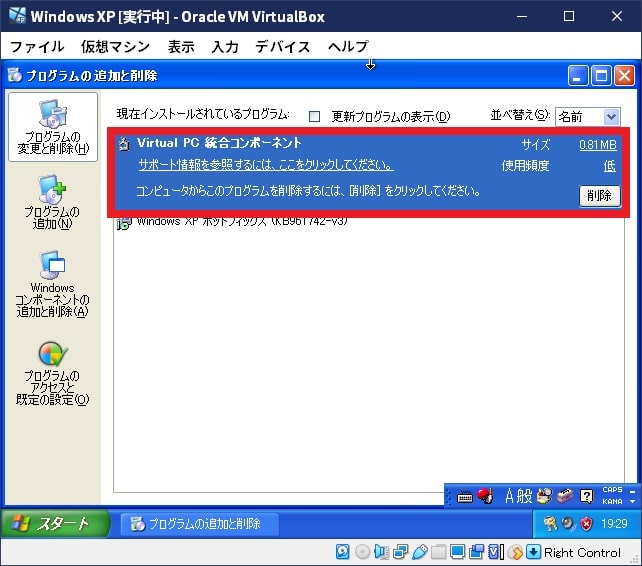Click VirtualBox hard disk activity icon
Viewport: 642px width, 566px height.
(342, 552)
